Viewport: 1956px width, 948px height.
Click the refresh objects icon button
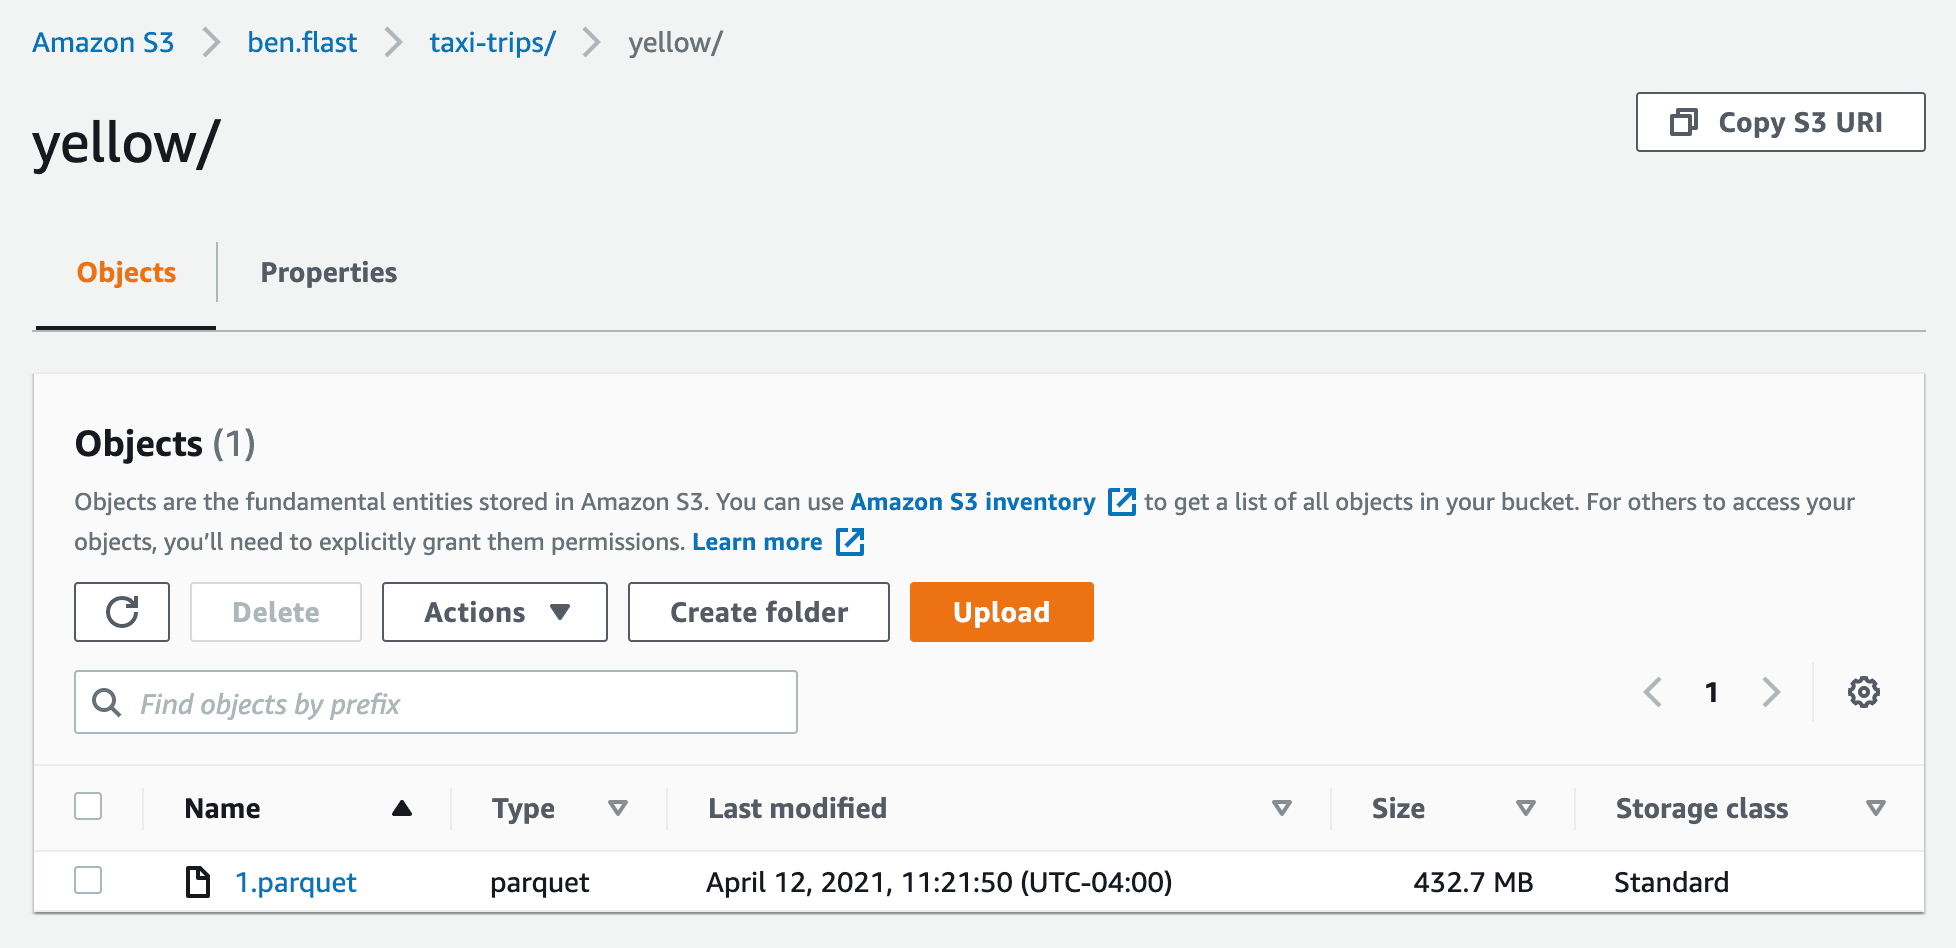(x=122, y=612)
